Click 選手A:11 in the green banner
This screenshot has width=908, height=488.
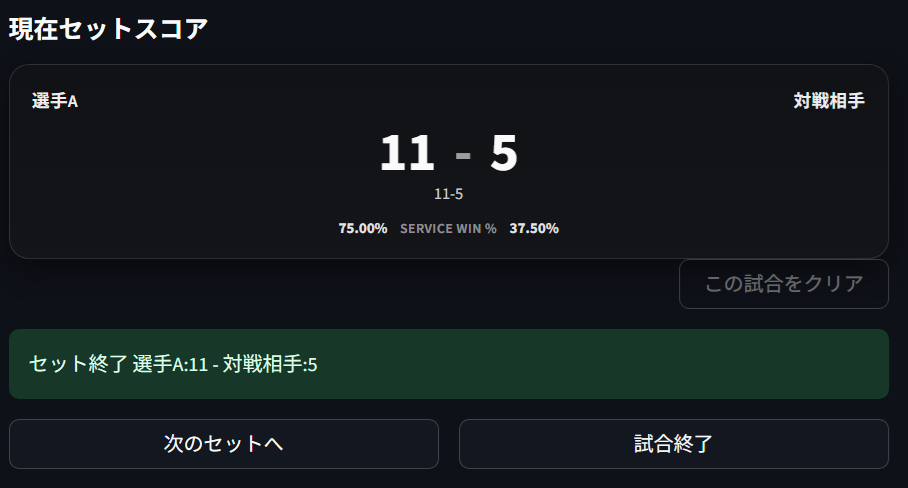pos(170,364)
